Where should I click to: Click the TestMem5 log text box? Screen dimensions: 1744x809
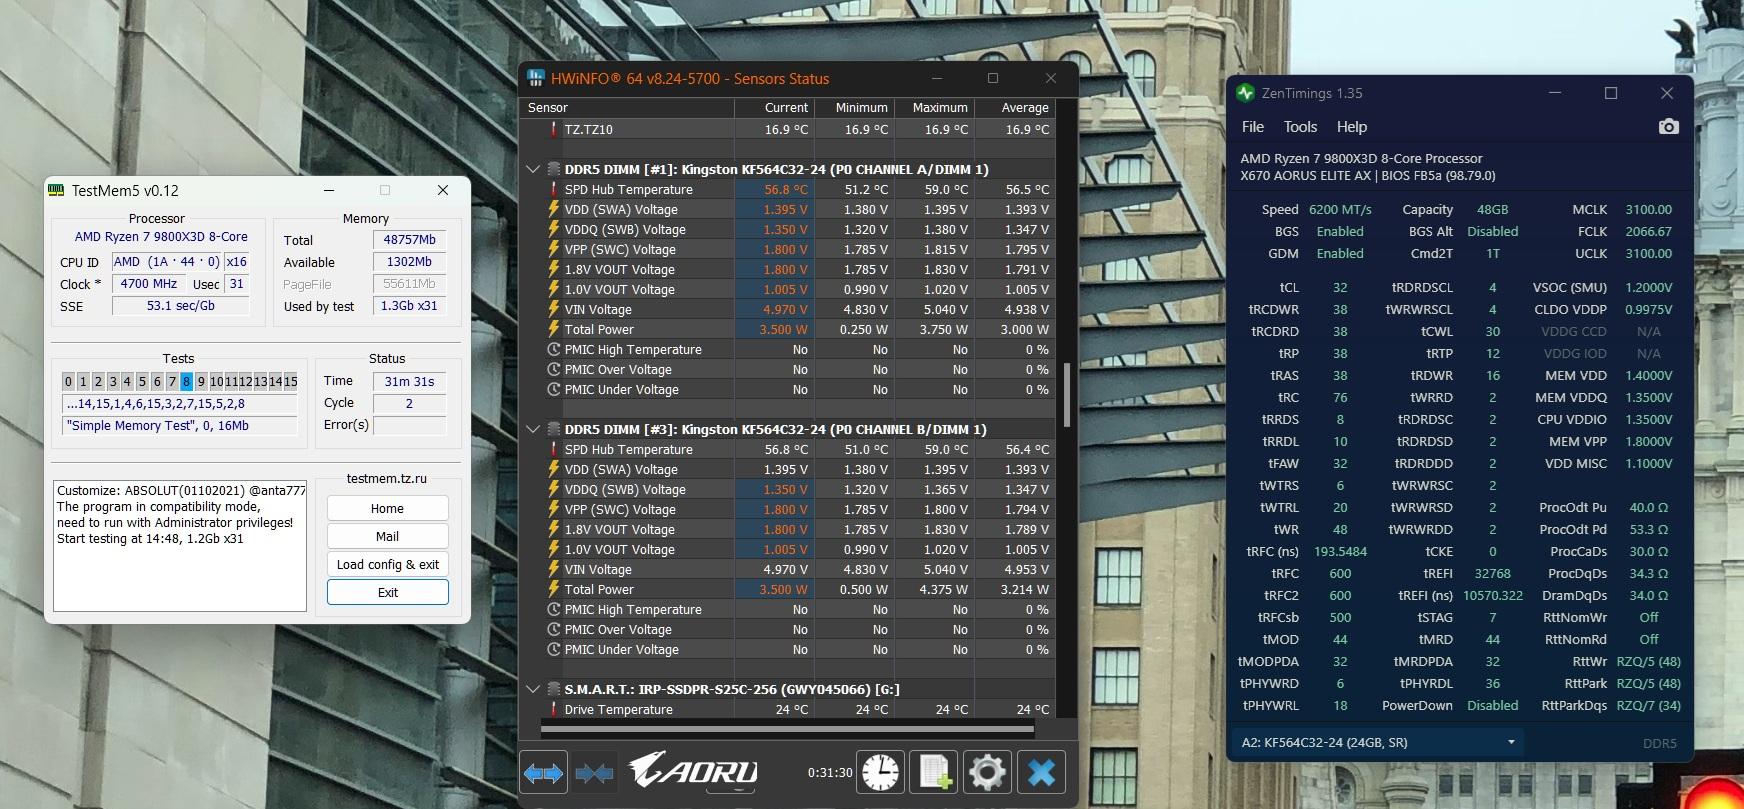180,546
